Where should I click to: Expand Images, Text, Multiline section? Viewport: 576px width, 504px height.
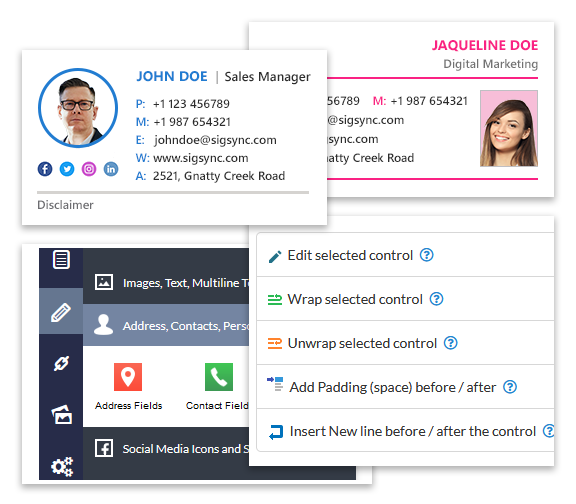(x=166, y=282)
